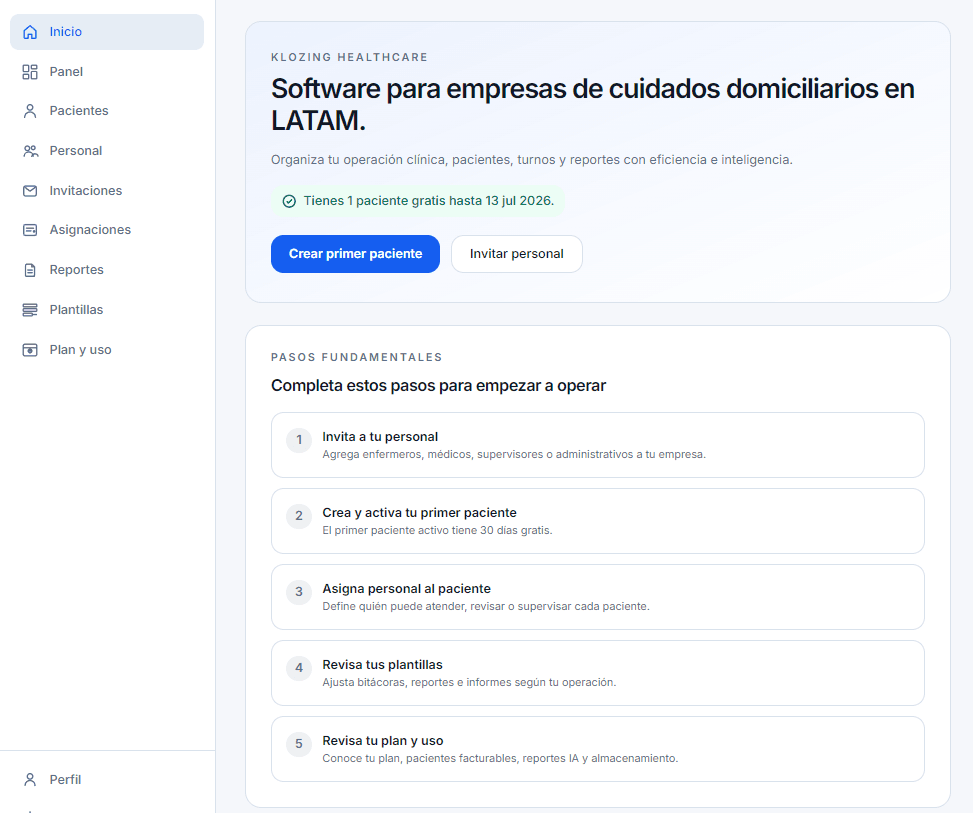Click the Plantillas stacked rows icon

[30, 310]
